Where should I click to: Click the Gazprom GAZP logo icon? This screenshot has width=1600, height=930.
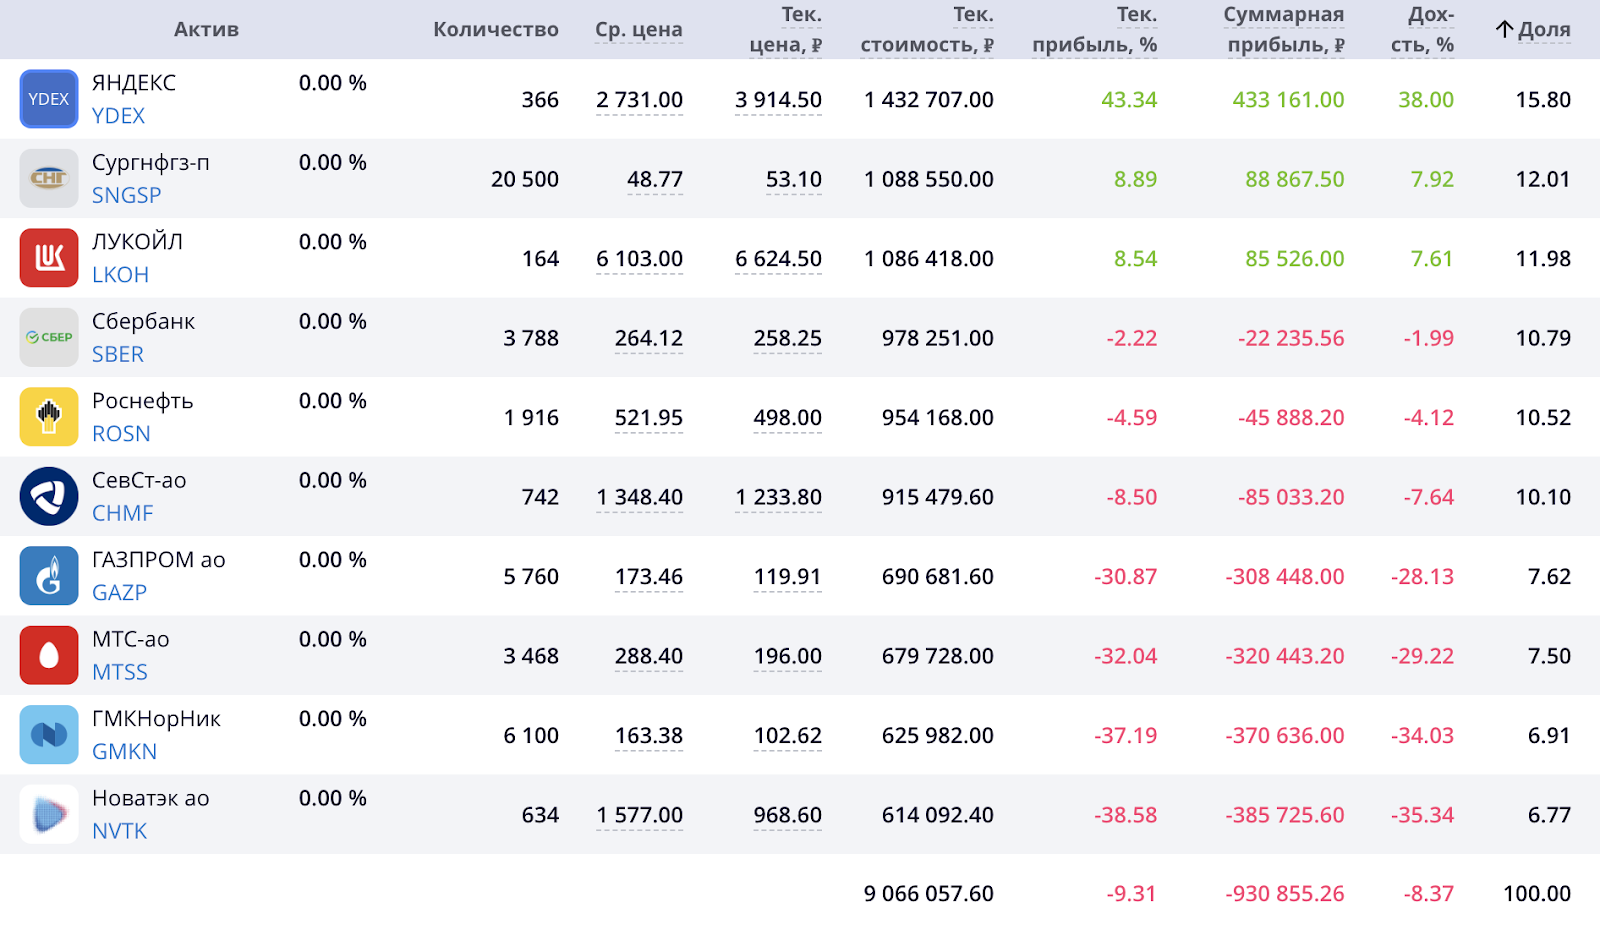(49, 576)
